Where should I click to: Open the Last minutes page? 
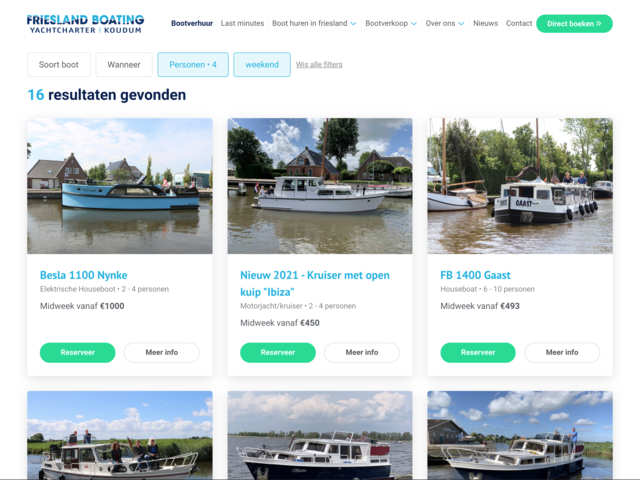[x=242, y=23]
